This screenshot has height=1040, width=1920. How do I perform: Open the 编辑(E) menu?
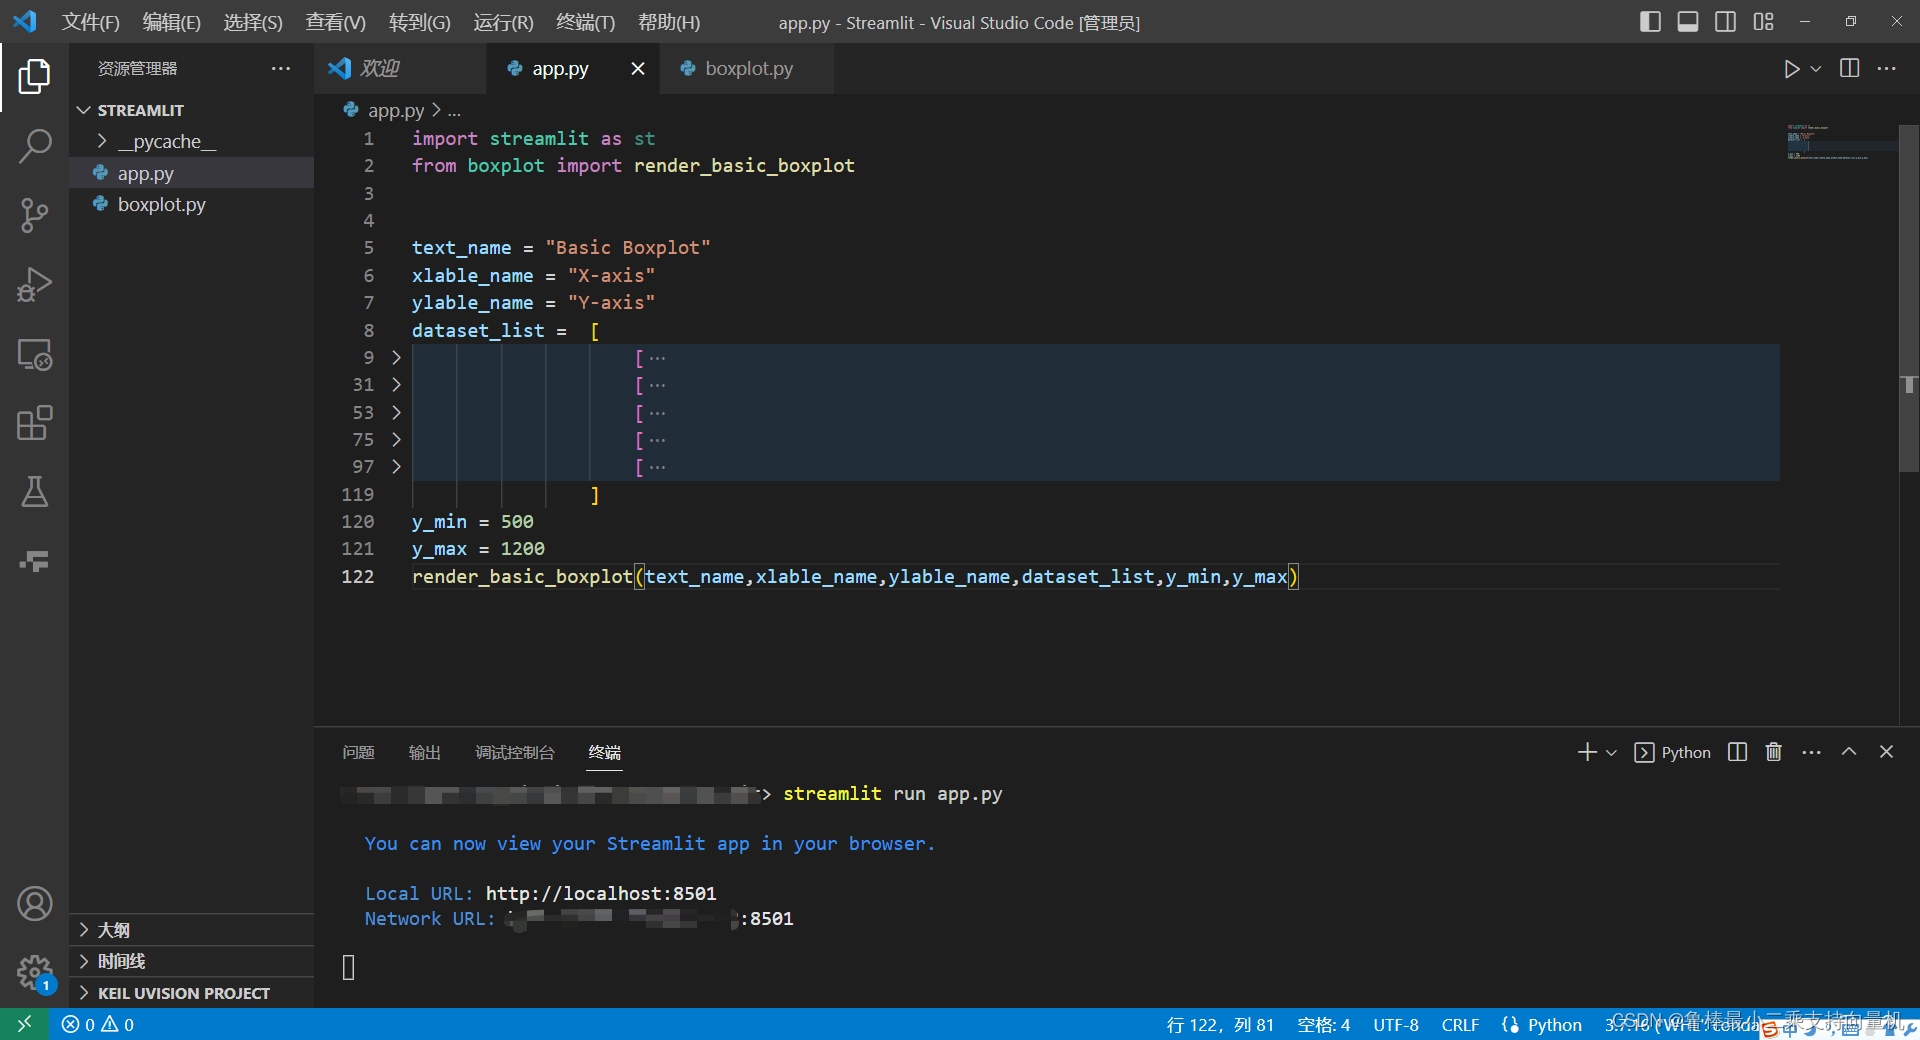(x=171, y=22)
